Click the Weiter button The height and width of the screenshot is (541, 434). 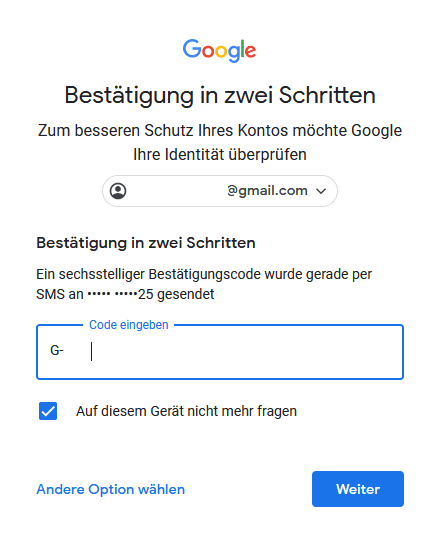[x=358, y=489]
